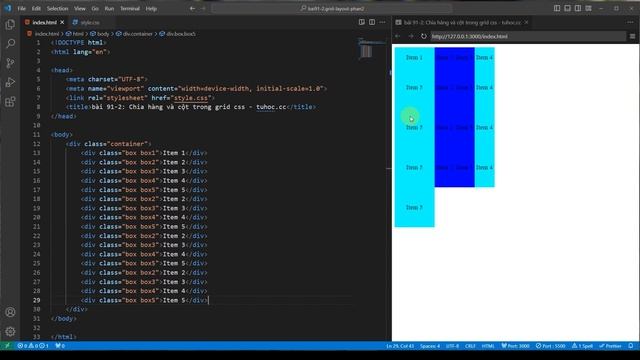Open the Edit menu
Viewport: 640px width, 360px height.
(x=36, y=8)
